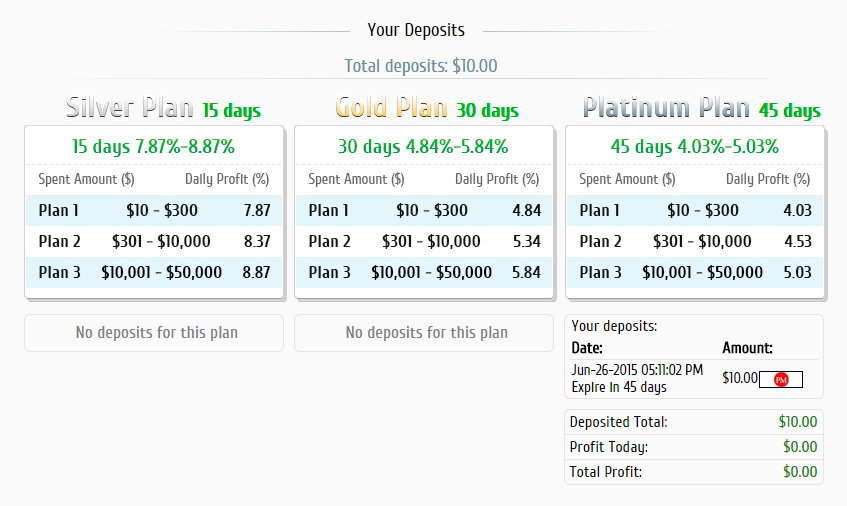Select Plan 1 row in Silver table
Screen dimensions: 847x506
tap(154, 211)
